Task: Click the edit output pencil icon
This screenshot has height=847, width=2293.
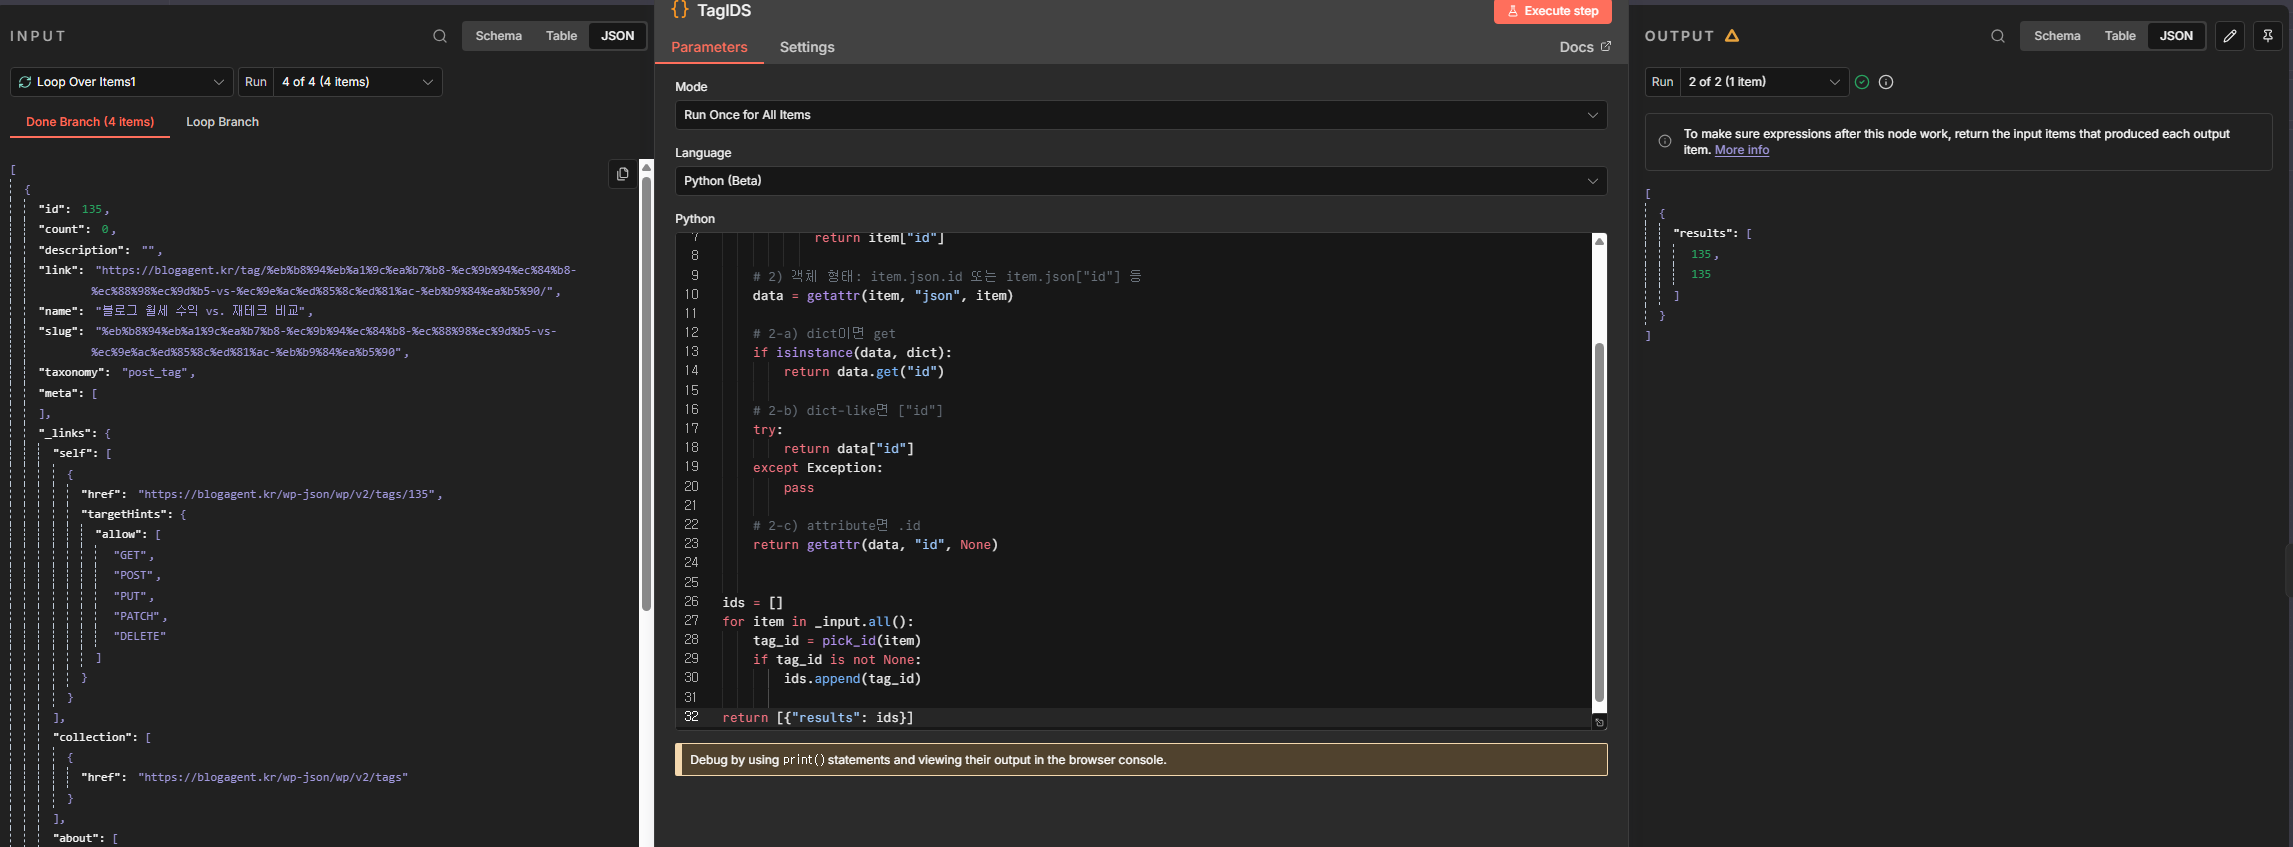Action: click(x=2229, y=36)
